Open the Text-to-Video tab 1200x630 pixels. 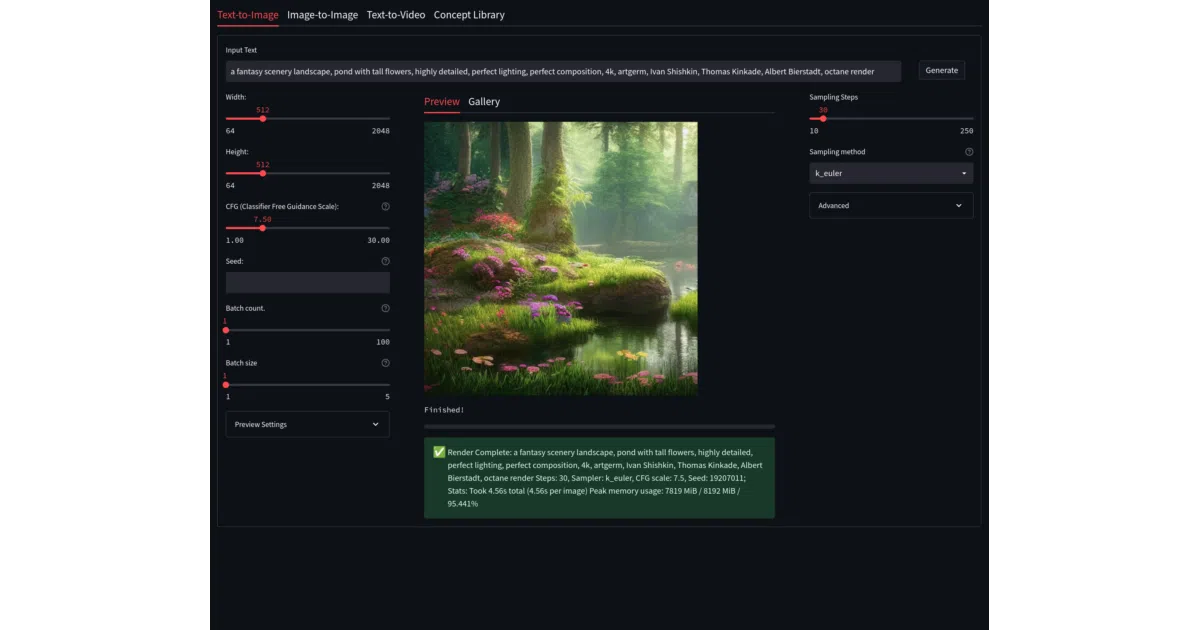click(x=395, y=15)
